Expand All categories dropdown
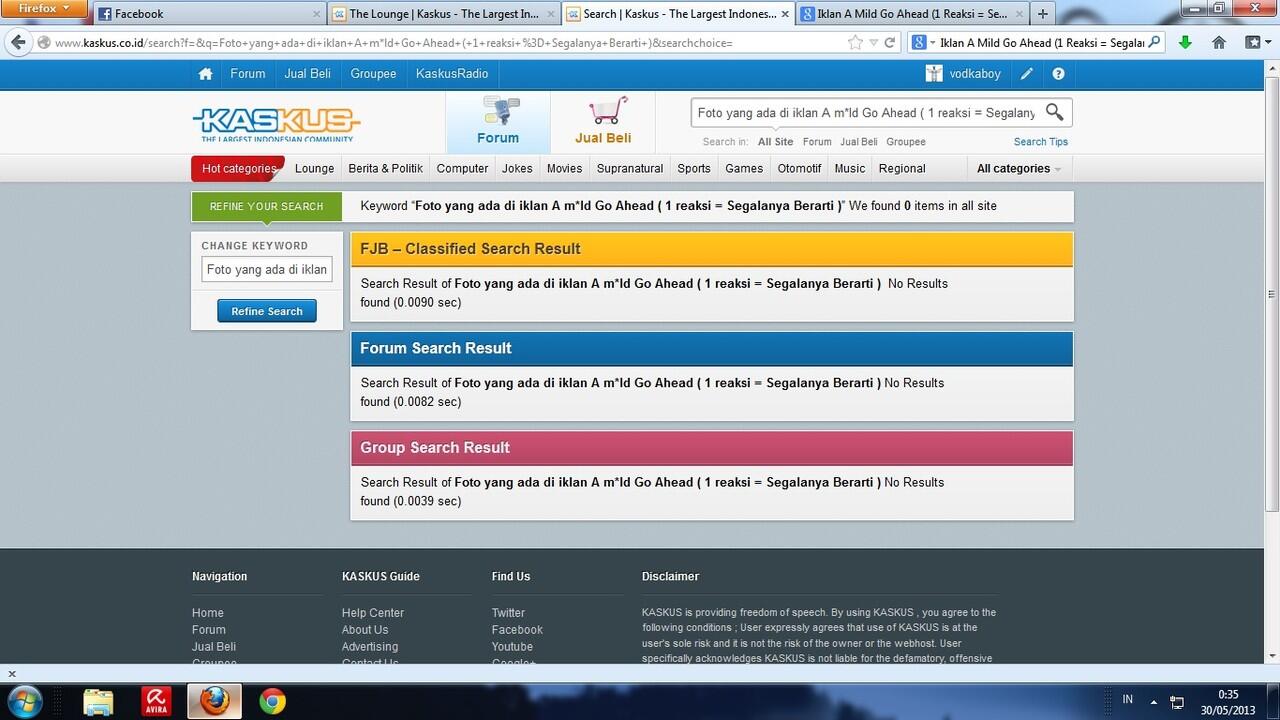This screenshot has height=720, width=1280. 1018,169
